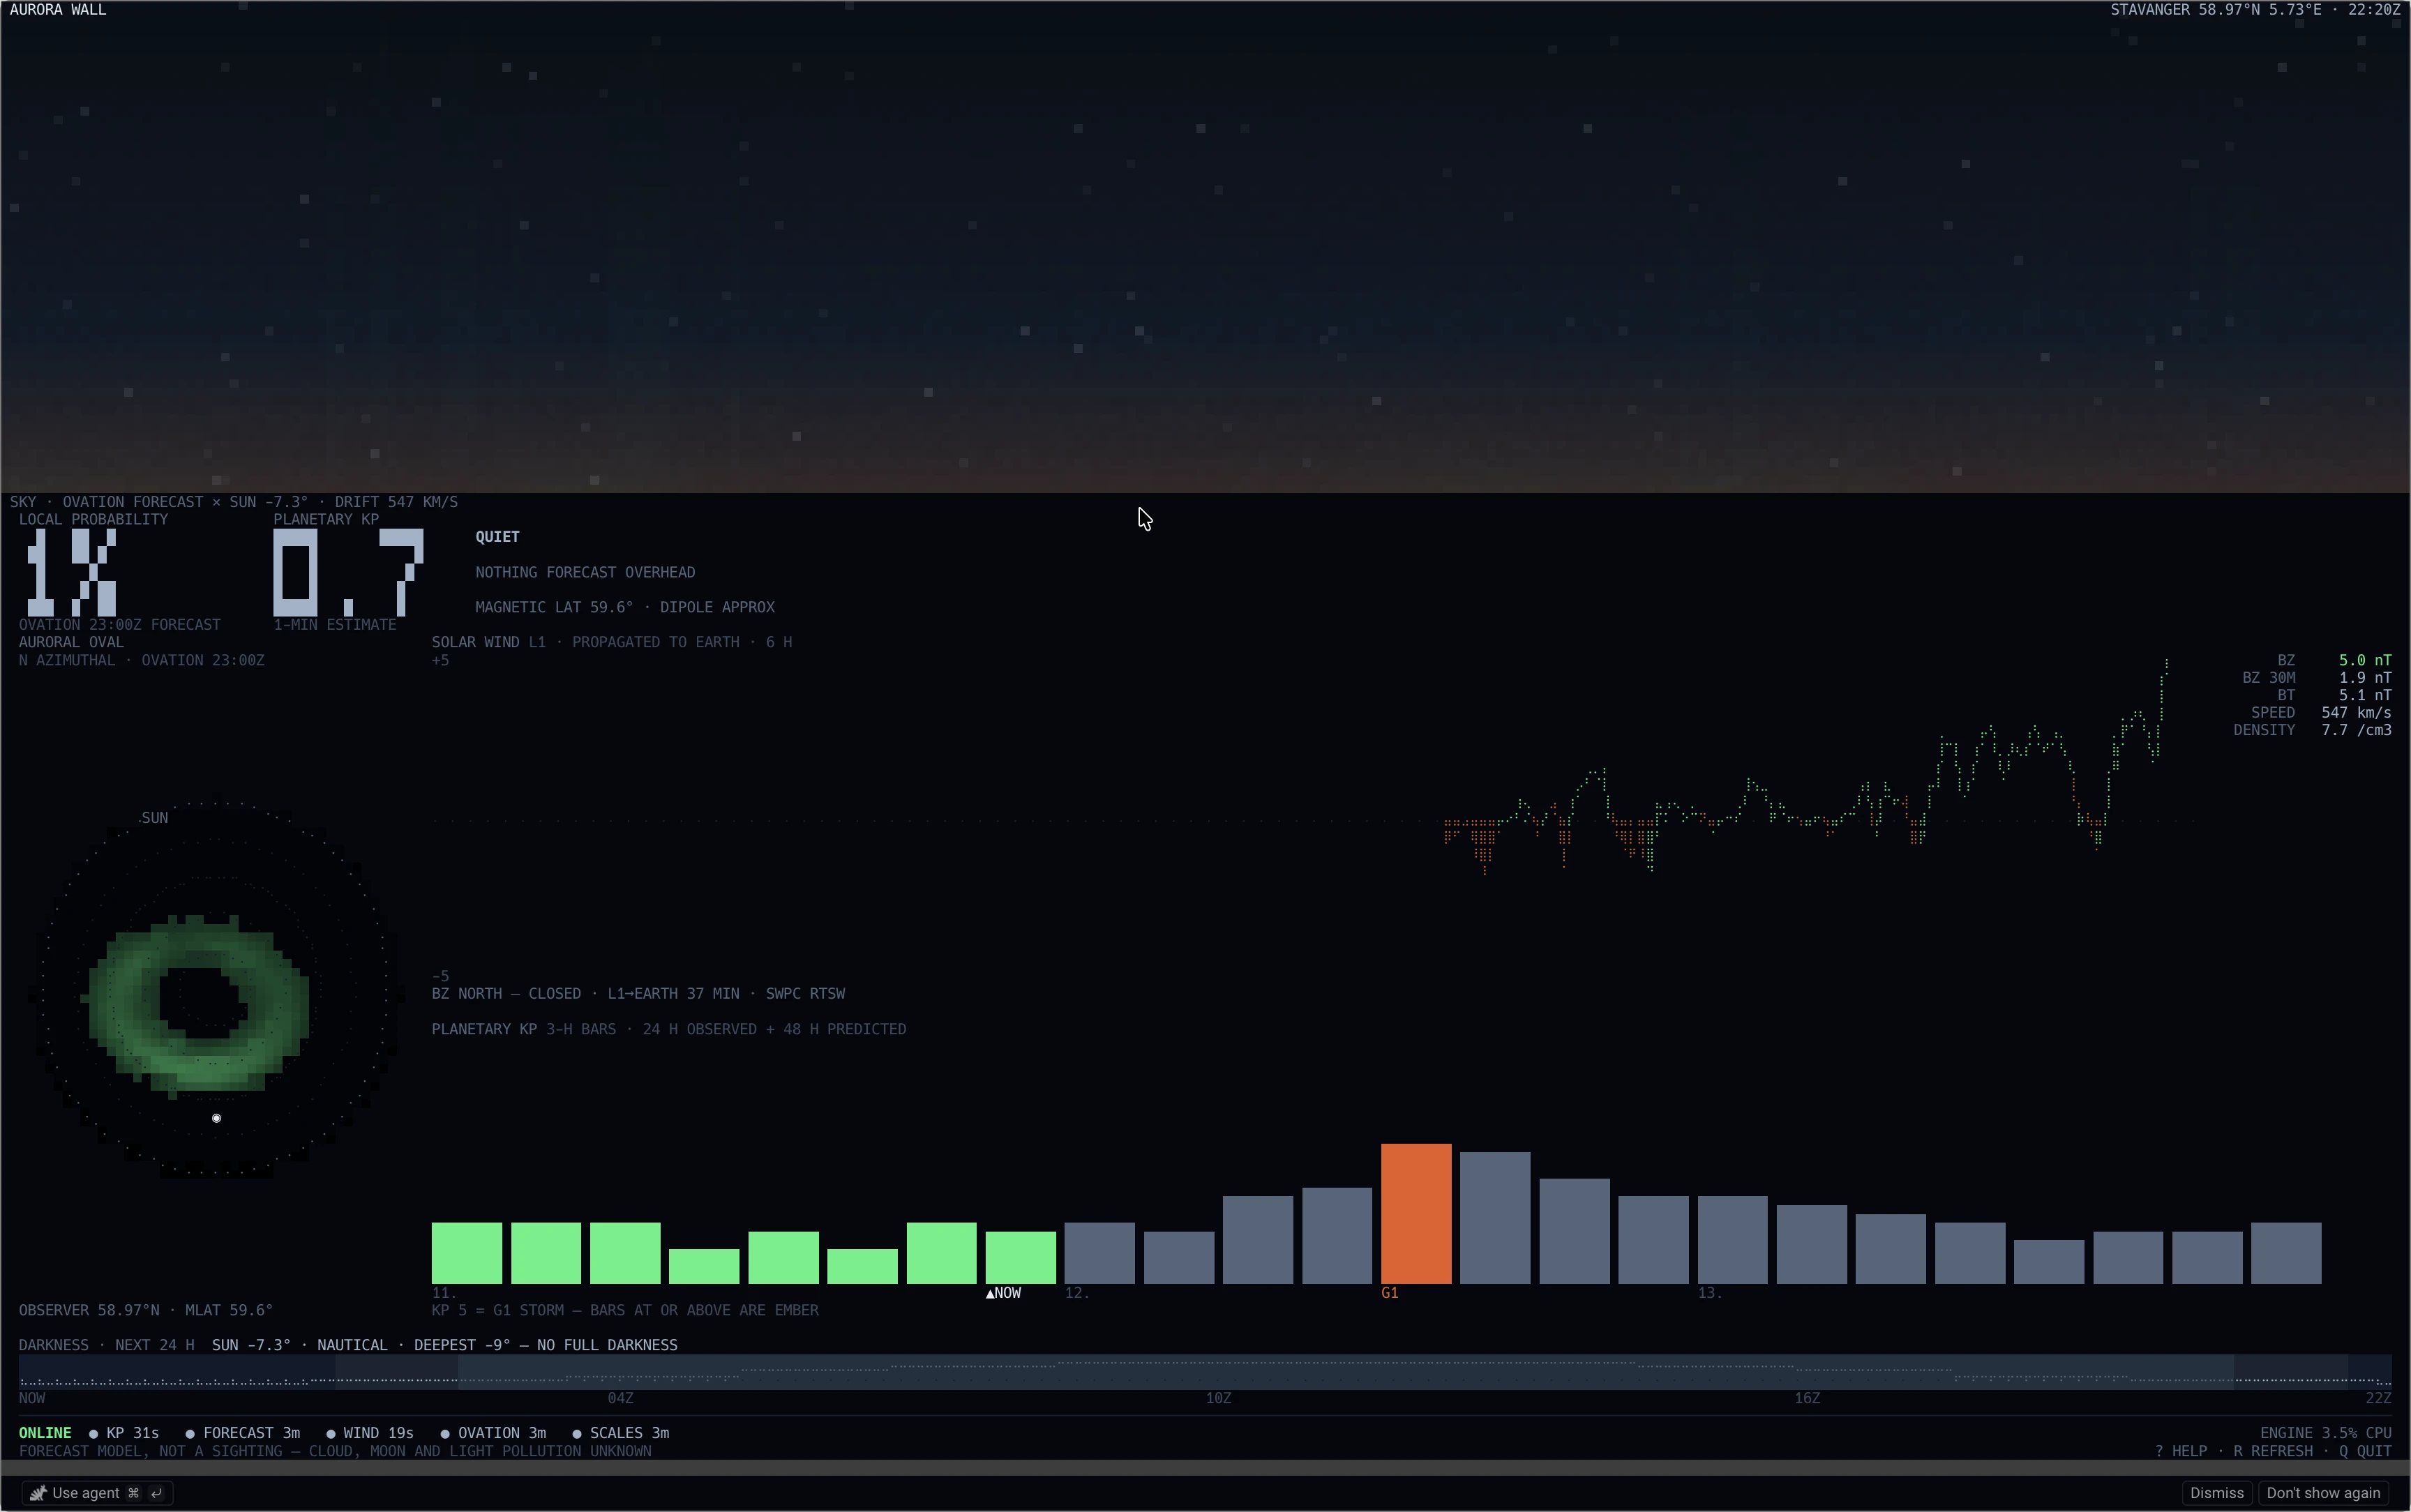The height and width of the screenshot is (1512, 2411).
Task: Click the orange G1 storm Kp bar
Action: pyautogui.click(x=1416, y=1213)
